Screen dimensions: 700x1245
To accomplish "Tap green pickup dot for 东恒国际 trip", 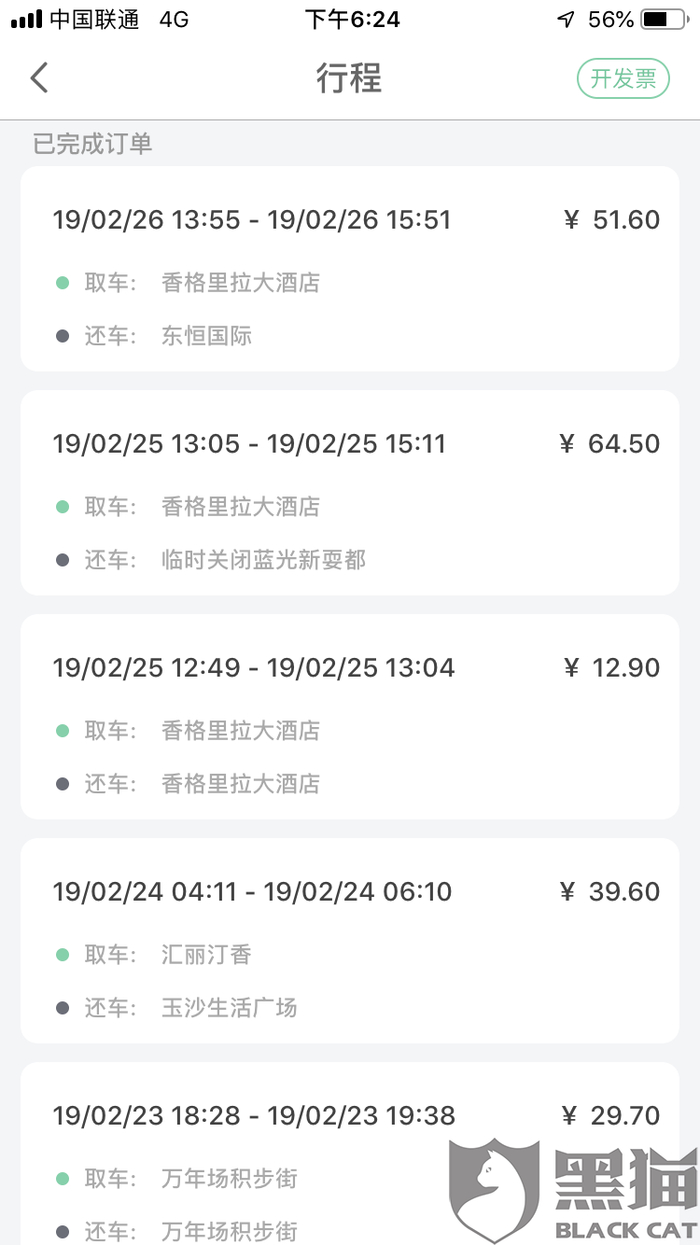I will pos(62,283).
